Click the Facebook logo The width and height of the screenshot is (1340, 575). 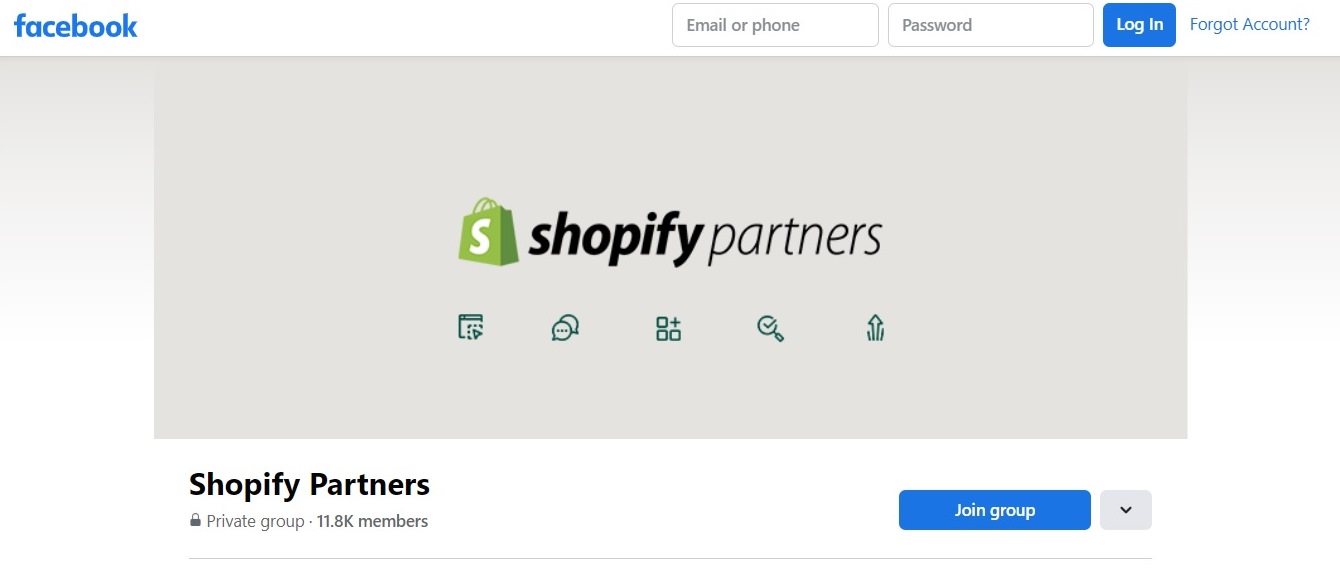(x=76, y=26)
